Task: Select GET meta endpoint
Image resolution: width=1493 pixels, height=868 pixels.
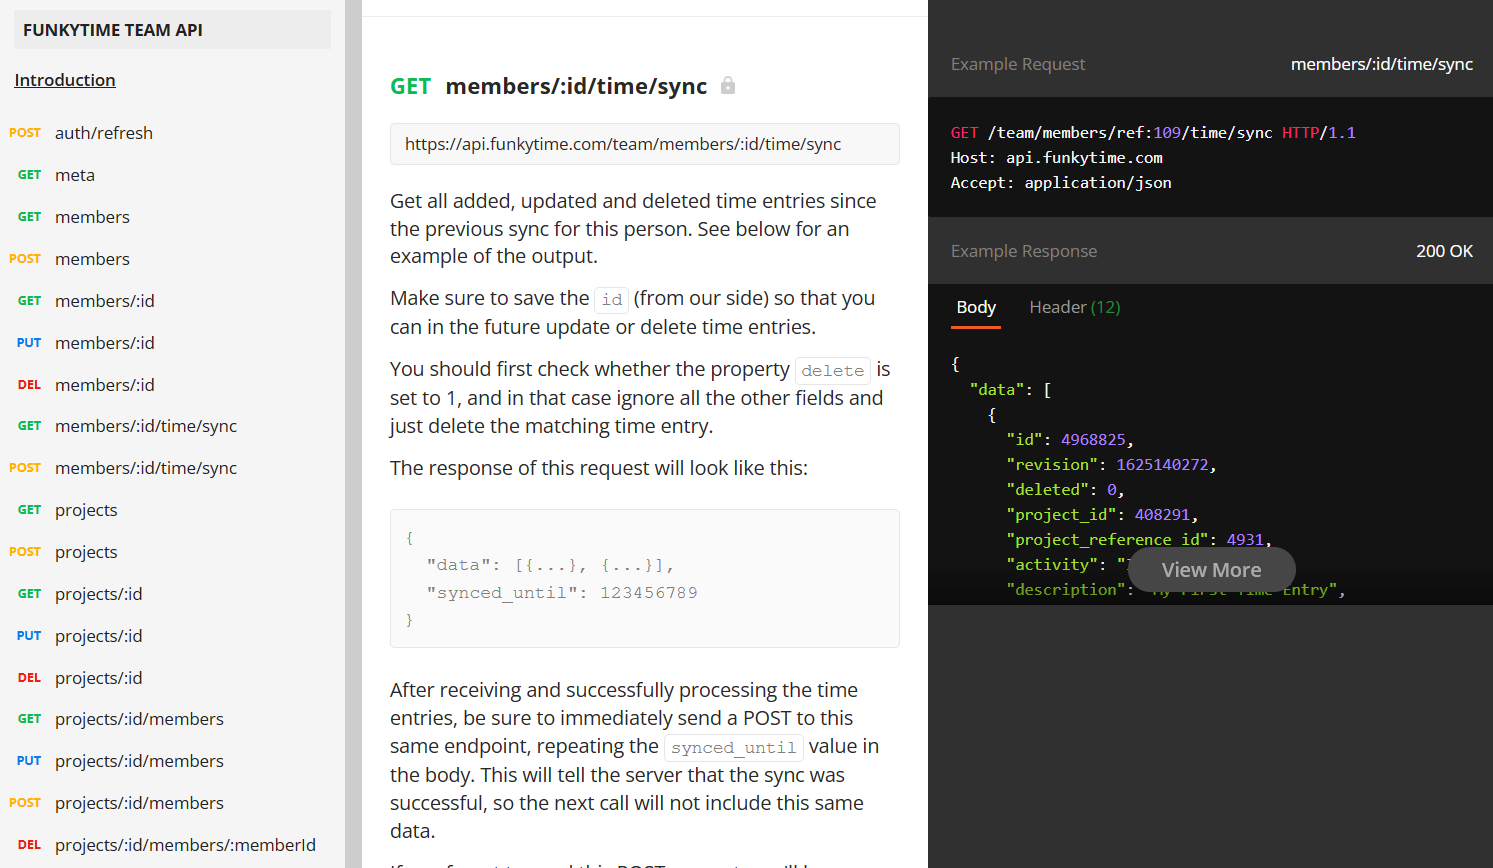Action: [56, 175]
